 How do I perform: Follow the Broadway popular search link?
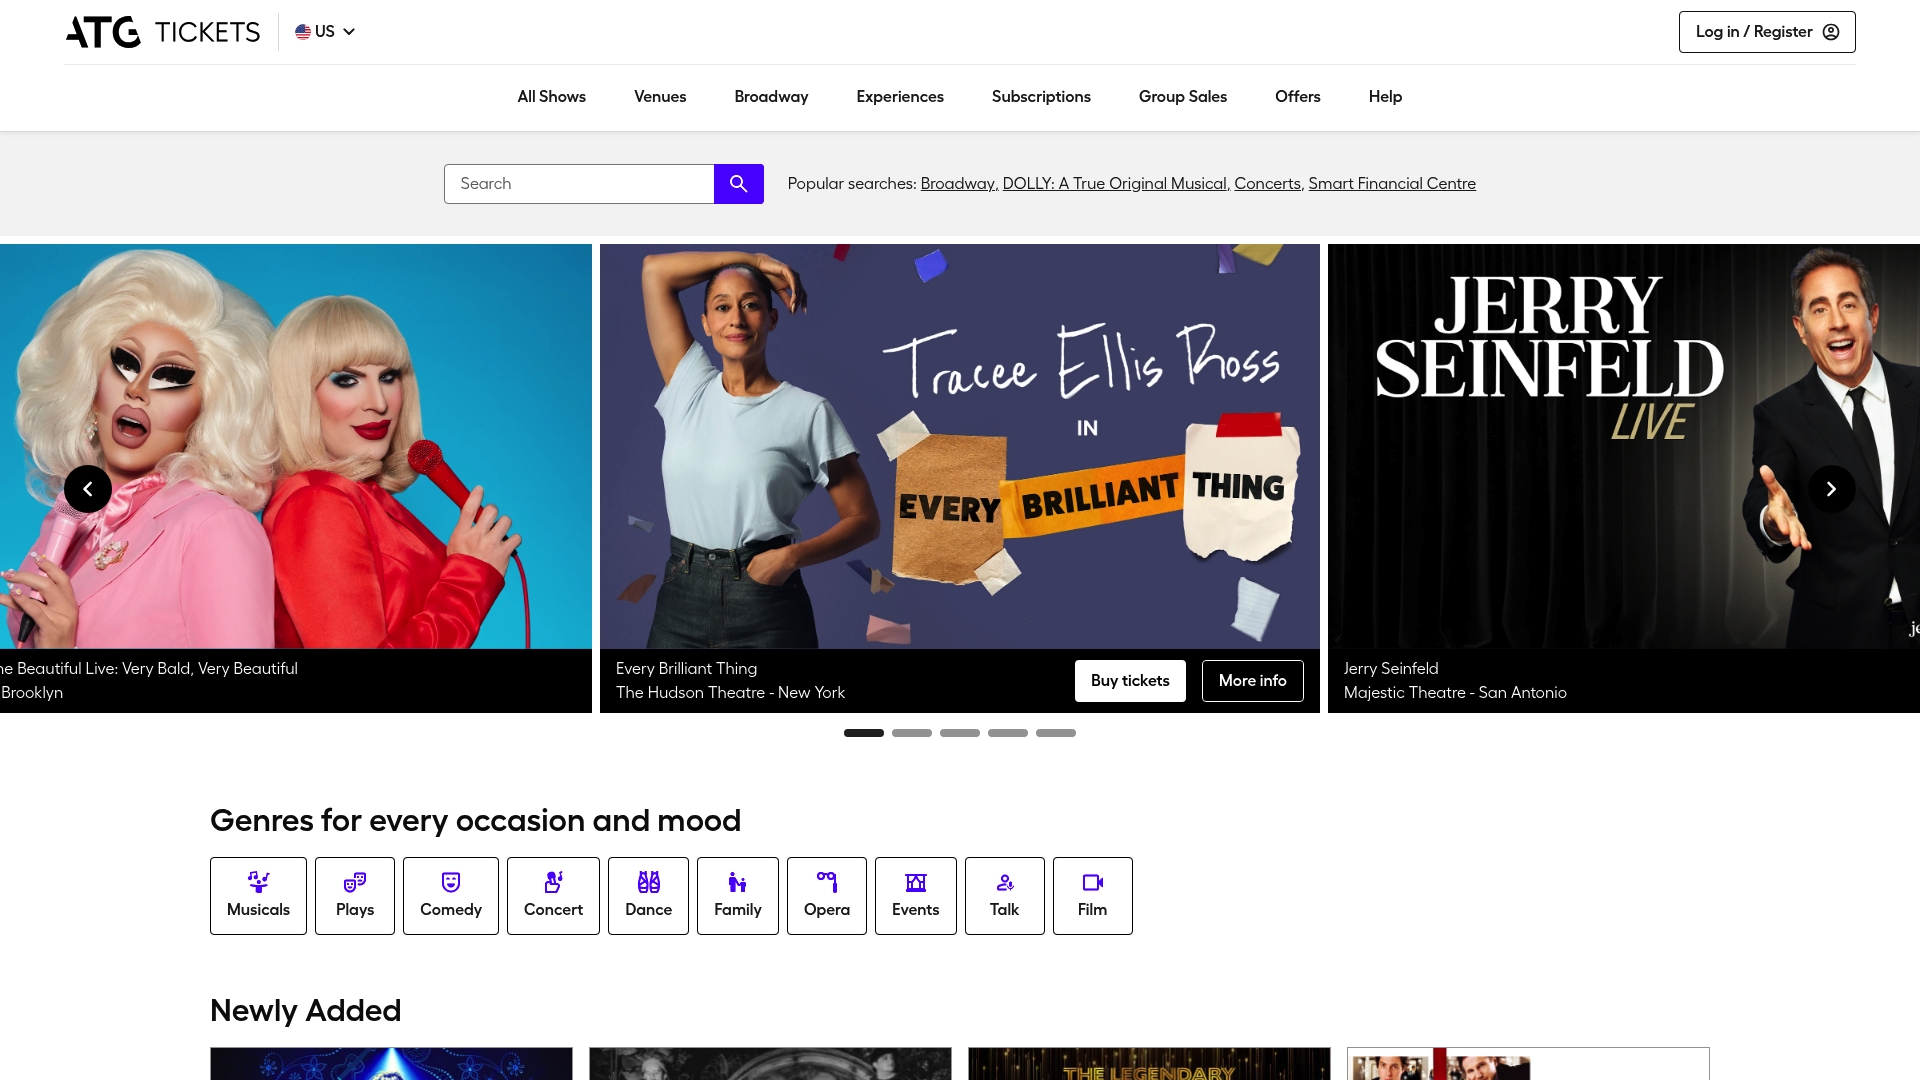click(x=957, y=184)
